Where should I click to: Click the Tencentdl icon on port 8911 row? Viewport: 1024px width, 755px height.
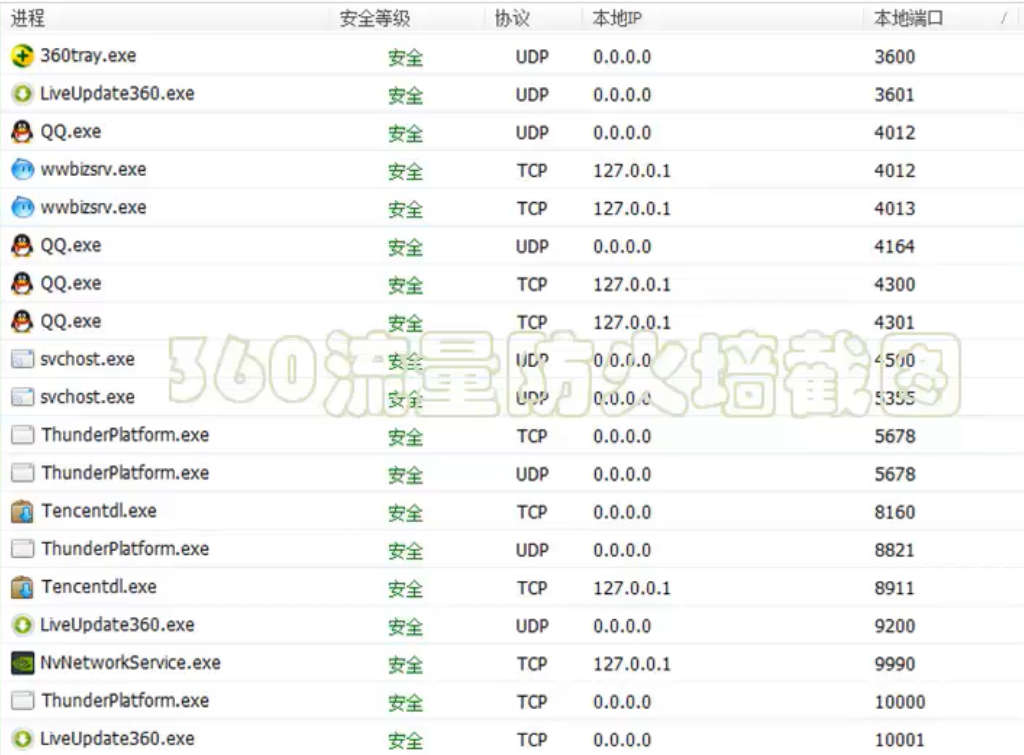pyautogui.click(x=22, y=587)
